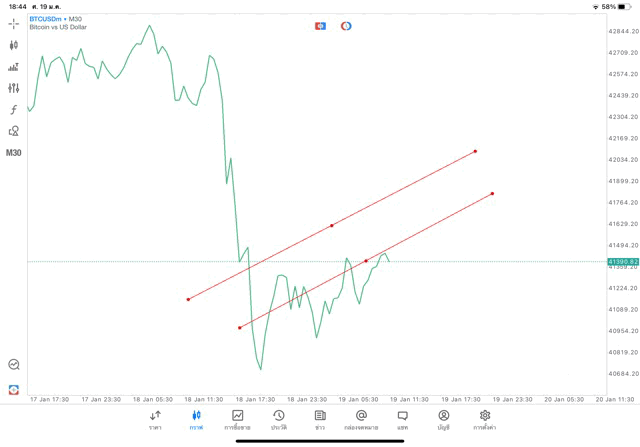Viewport: 640px width, 447px height.
Task: Open the indicators function icon
Action: point(14,110)
